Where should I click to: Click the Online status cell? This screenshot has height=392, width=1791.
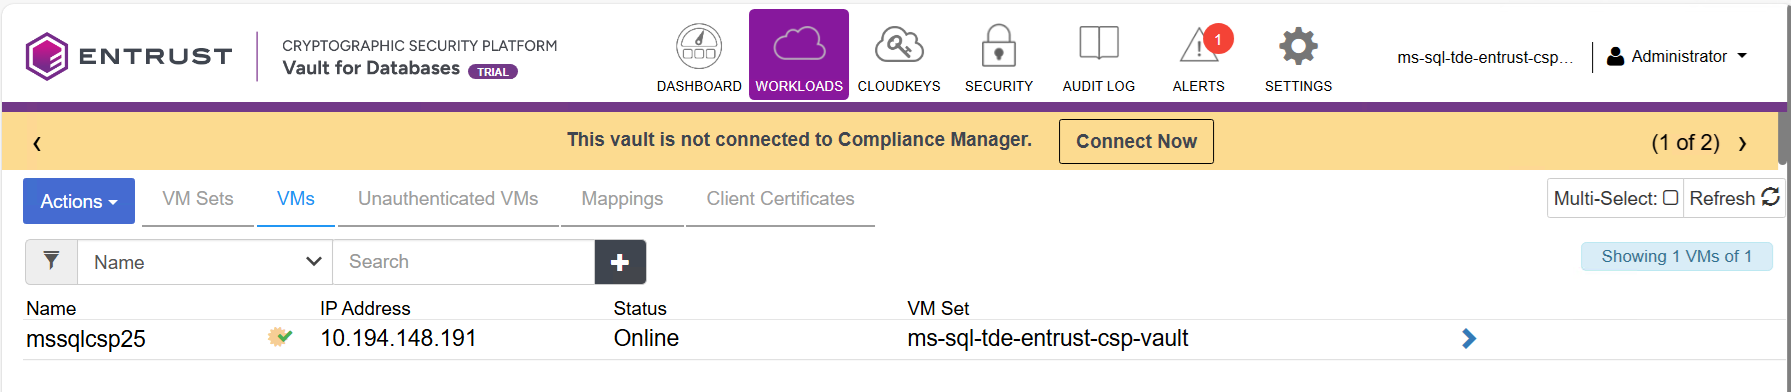(x=646, y=338)
